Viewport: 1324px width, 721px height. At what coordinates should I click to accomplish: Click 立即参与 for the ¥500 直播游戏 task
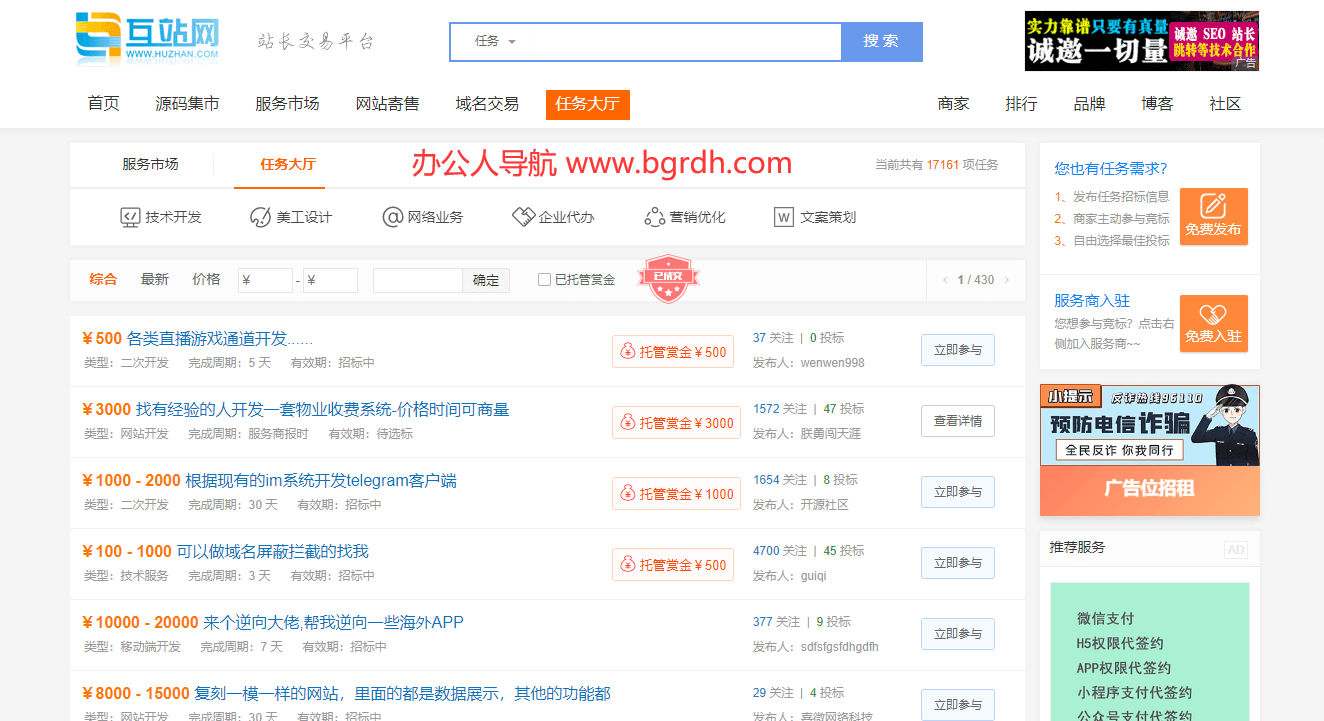(x=957, y=350)
